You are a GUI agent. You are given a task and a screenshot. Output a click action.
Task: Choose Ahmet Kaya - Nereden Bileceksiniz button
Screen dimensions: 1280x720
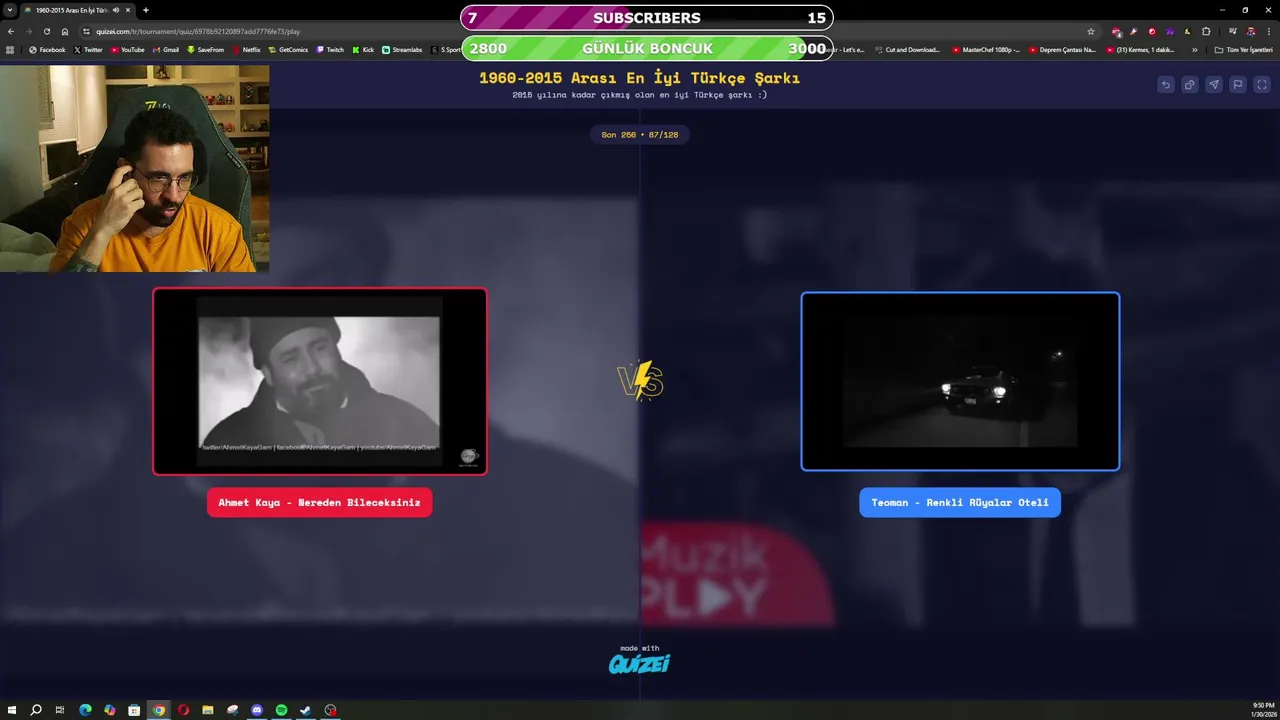(x=319, y=502)
